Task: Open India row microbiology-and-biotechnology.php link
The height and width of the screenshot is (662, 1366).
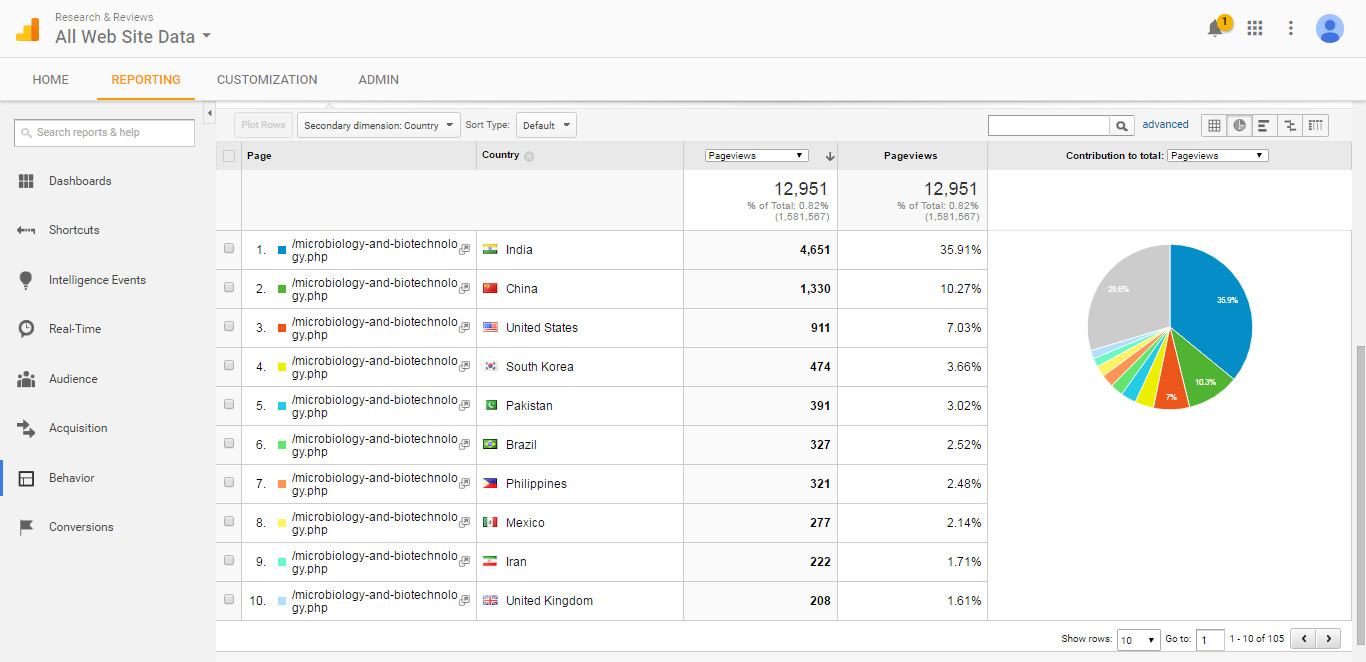Action: pos(374,250)
